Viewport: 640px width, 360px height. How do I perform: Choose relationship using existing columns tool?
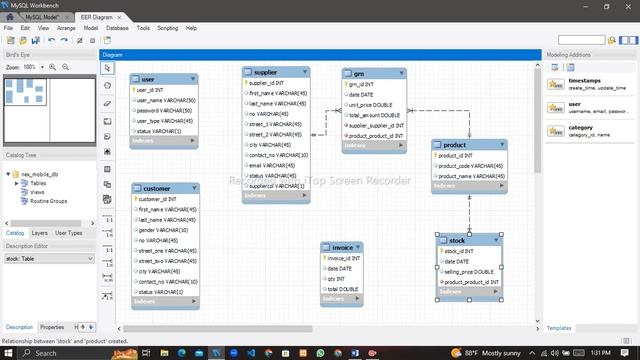tap(107, 296)
